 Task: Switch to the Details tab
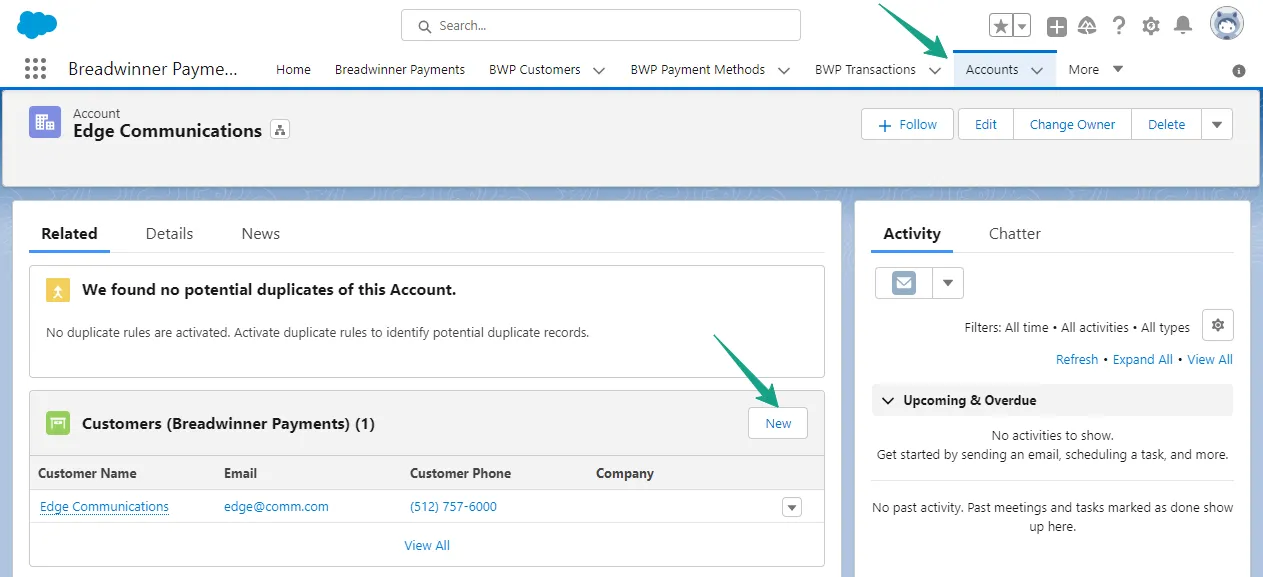pos(169,234)
